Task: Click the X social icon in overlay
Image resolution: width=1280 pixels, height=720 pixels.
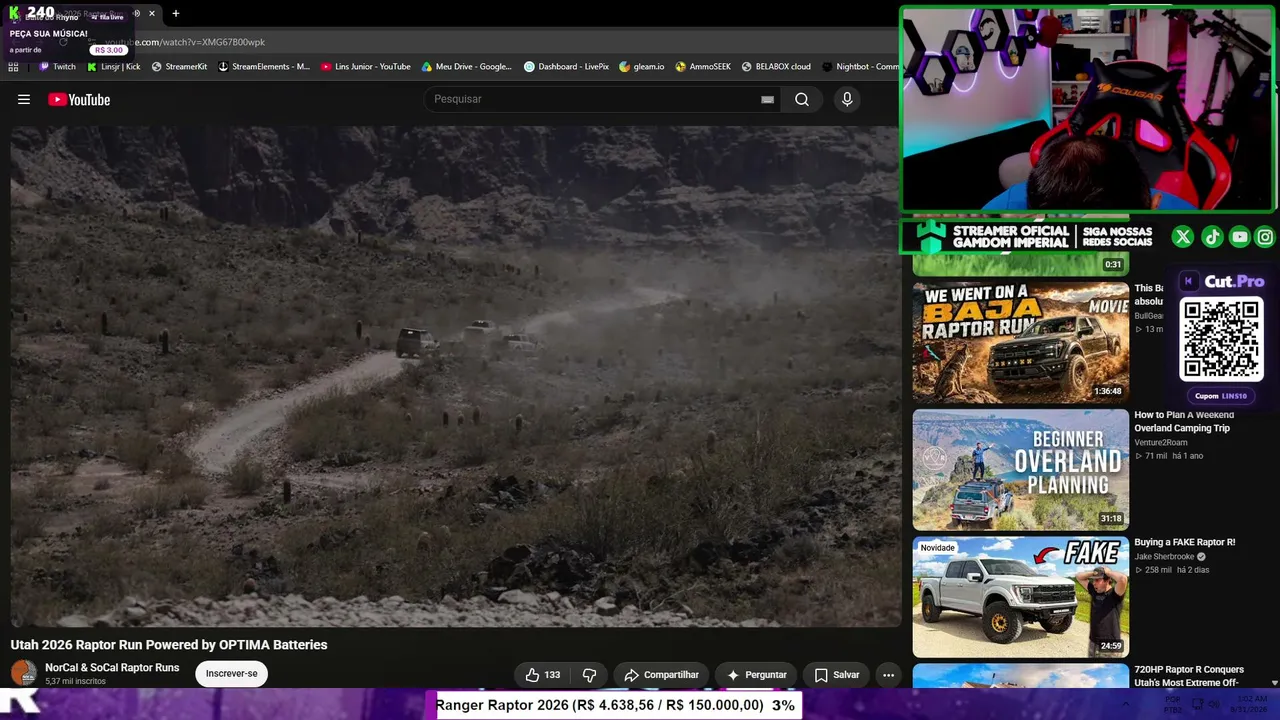Action: tap(1183, 237)
